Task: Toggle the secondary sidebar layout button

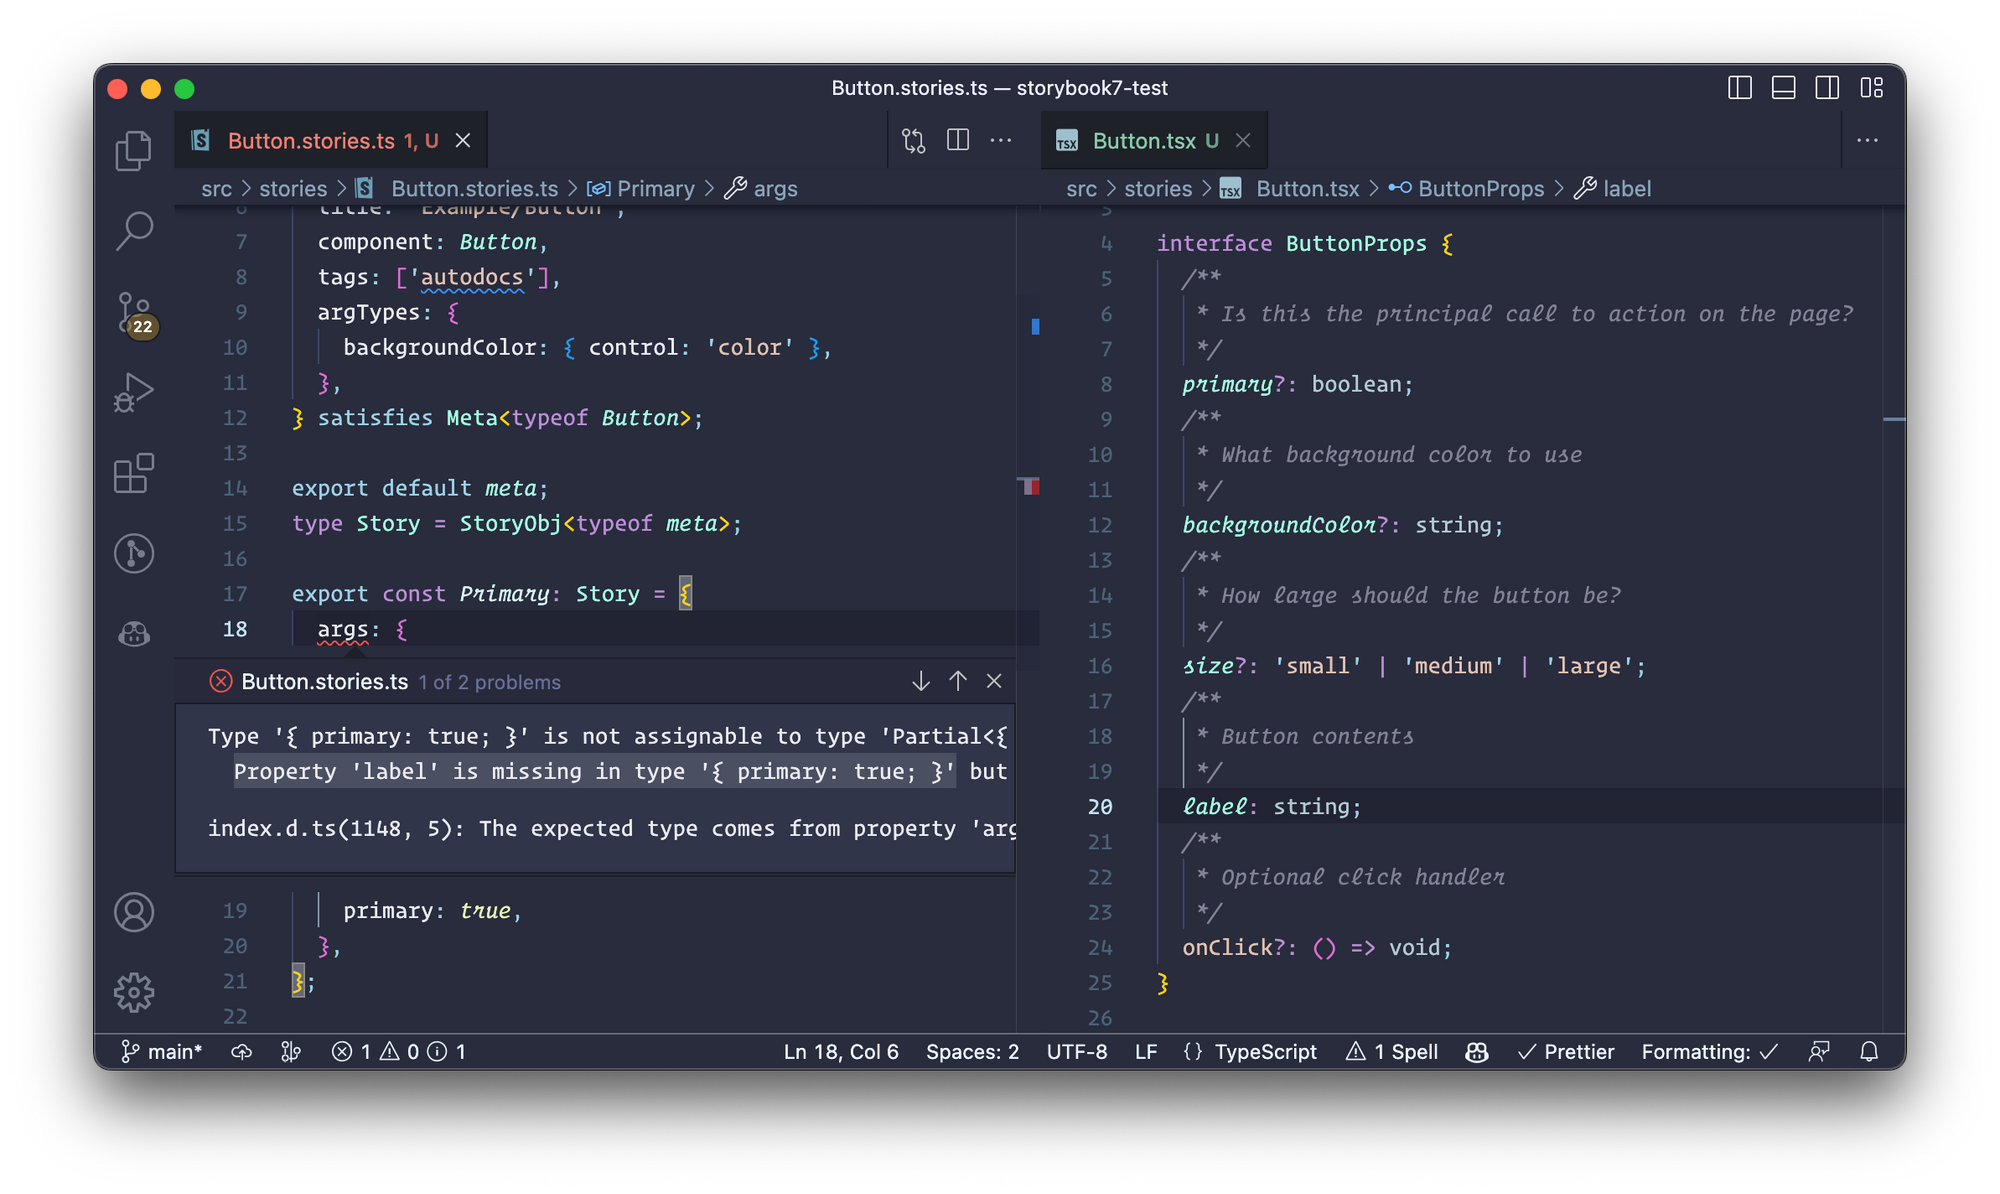Action: click(x=1827, y=88)
